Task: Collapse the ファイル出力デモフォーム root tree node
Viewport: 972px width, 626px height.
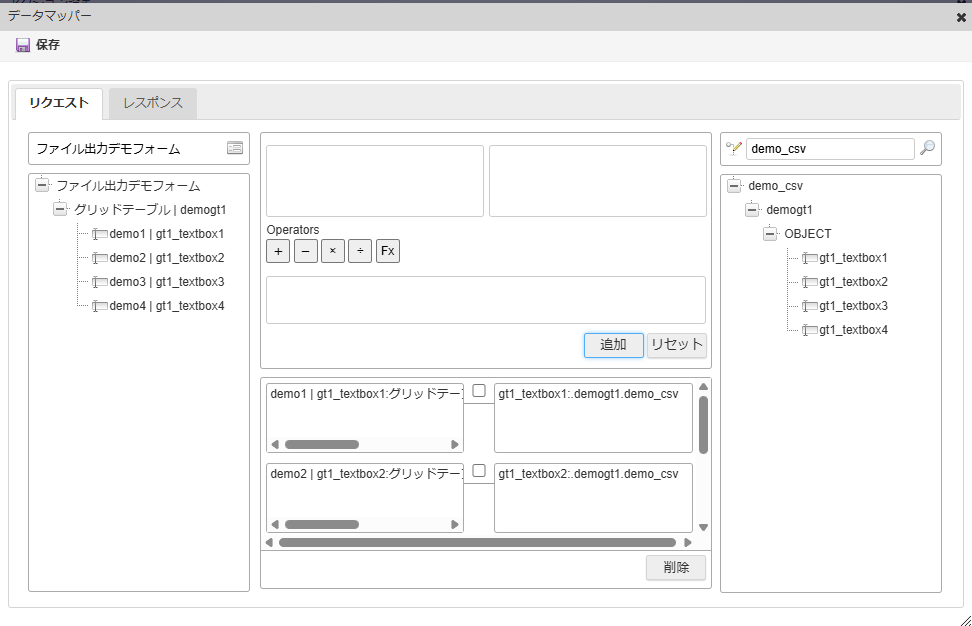Action: 42,186
